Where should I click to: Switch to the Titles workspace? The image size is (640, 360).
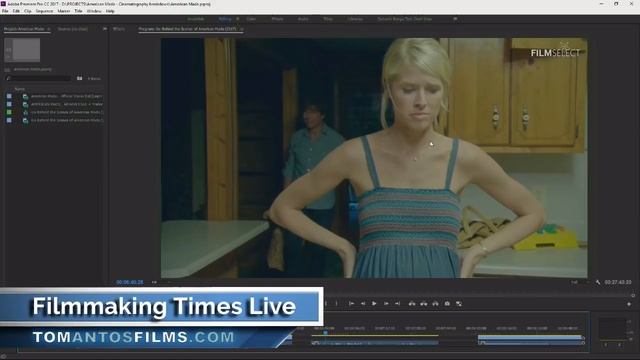tap(328, 19)
